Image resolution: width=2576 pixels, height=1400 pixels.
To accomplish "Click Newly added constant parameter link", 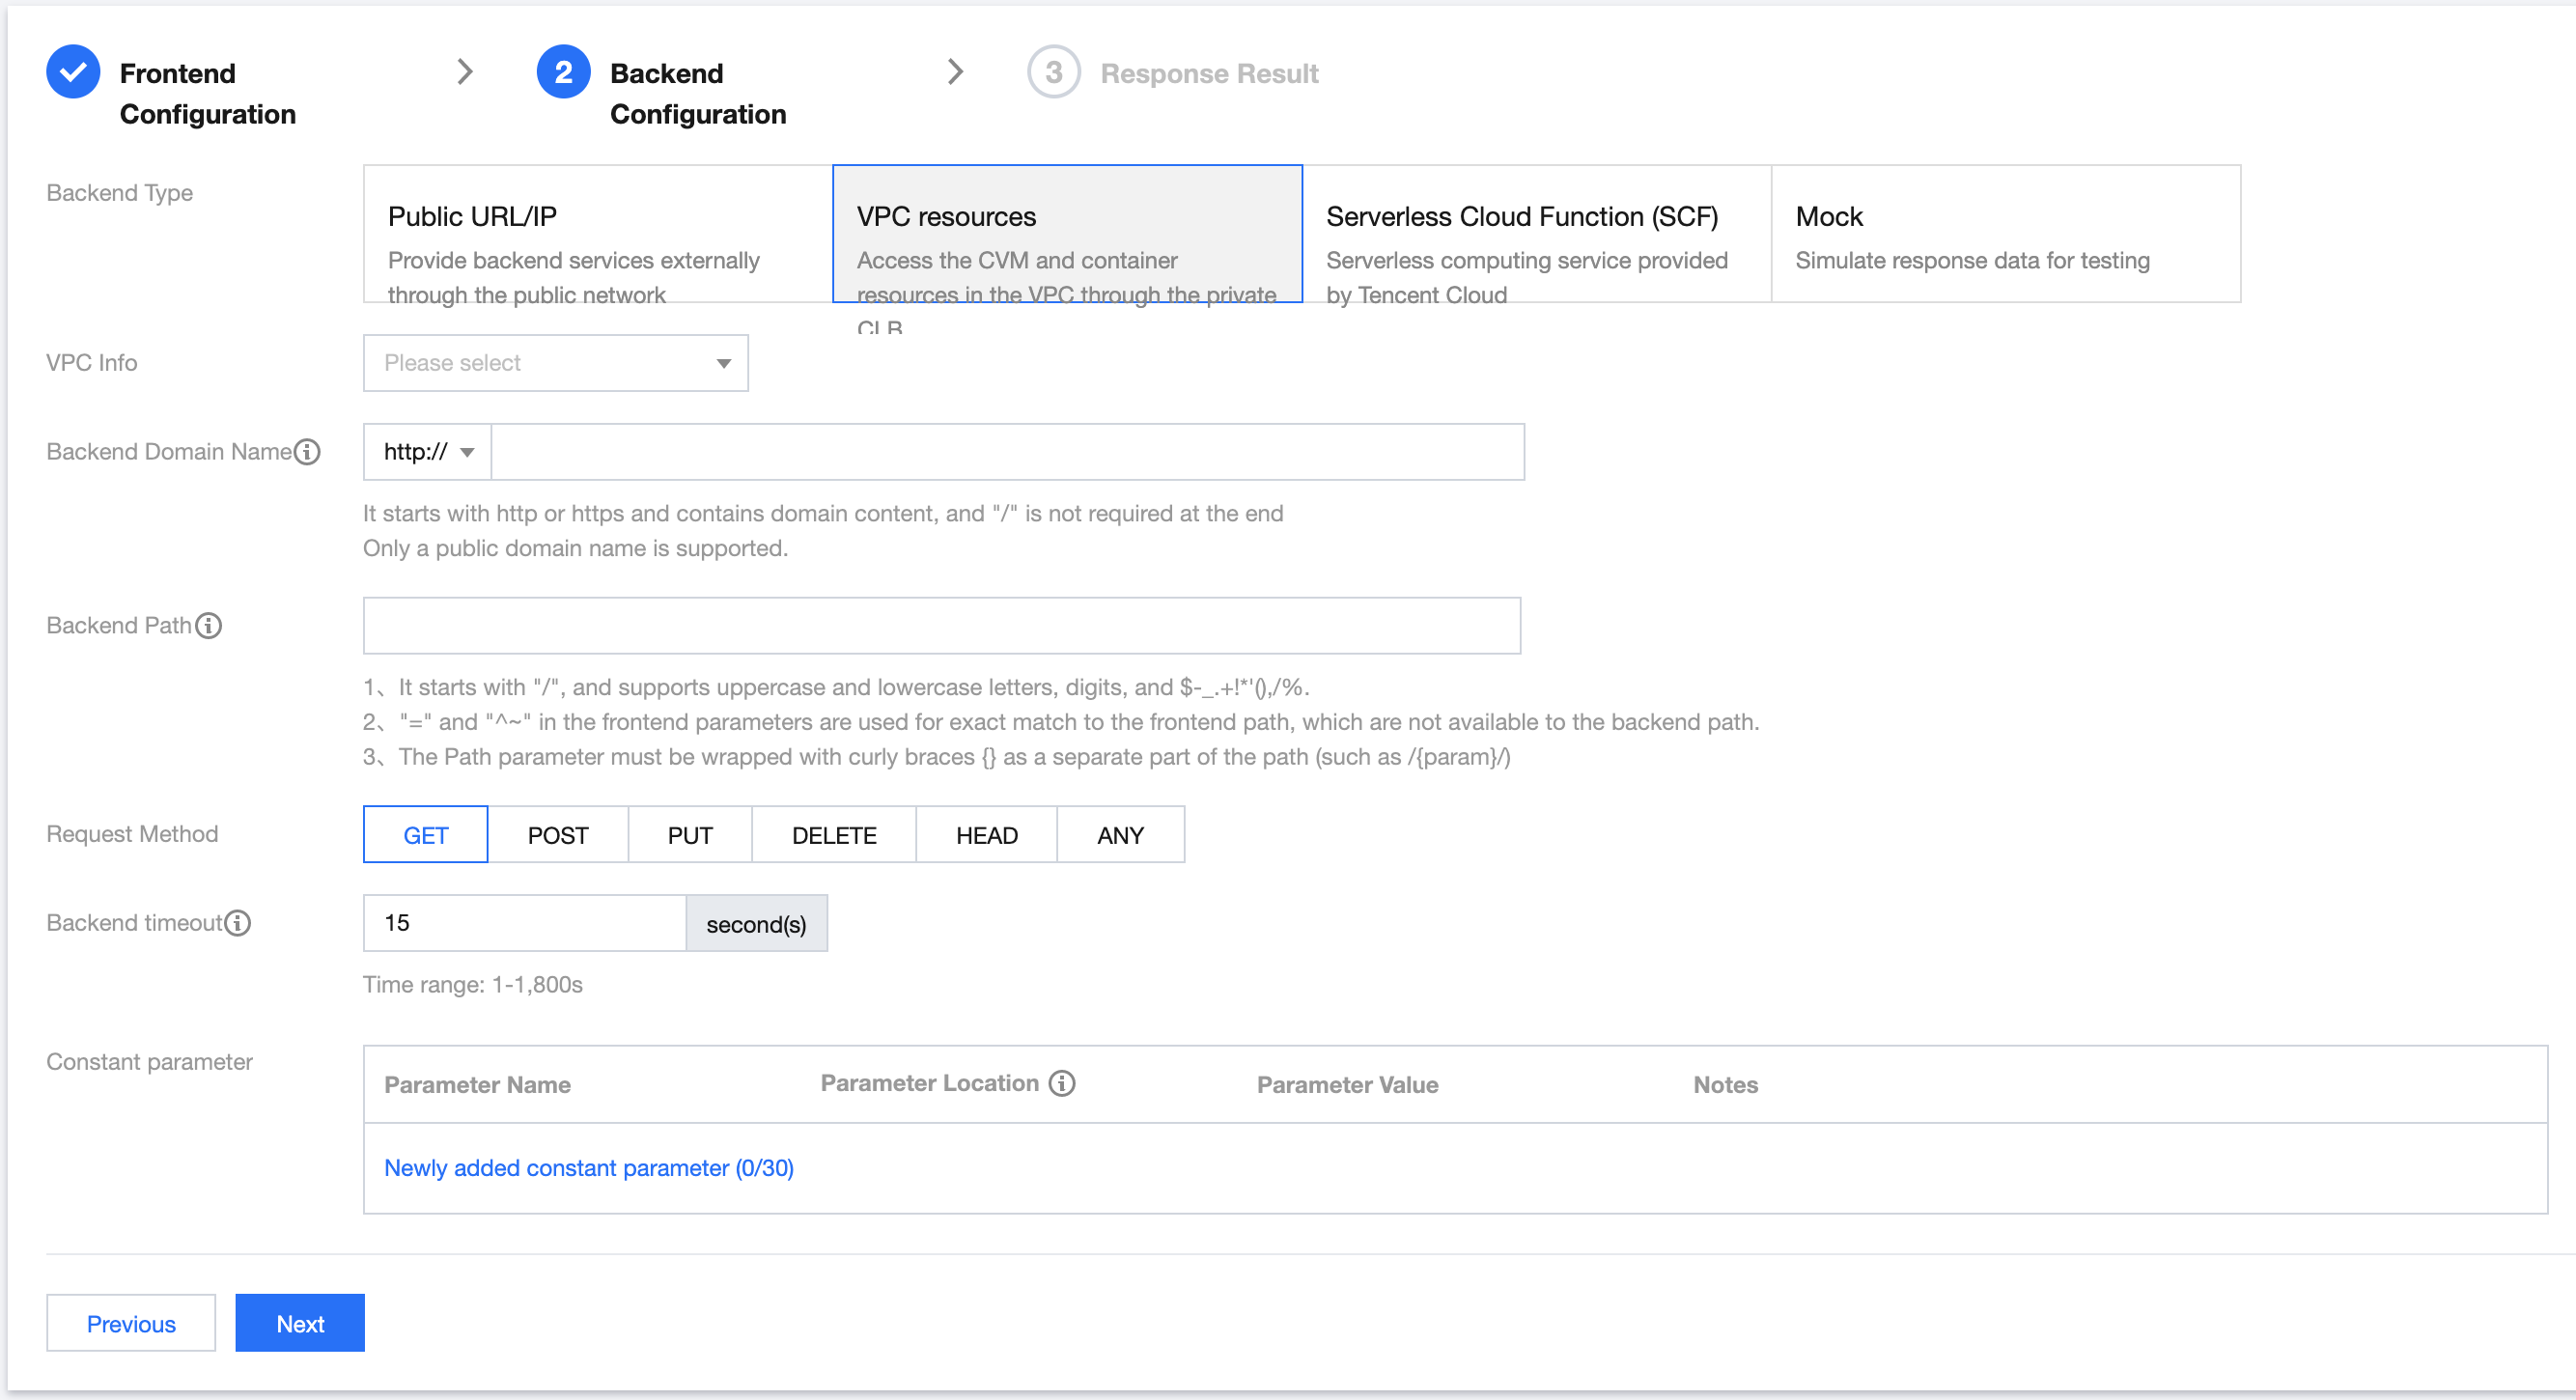I will [x=588, y=1168].
